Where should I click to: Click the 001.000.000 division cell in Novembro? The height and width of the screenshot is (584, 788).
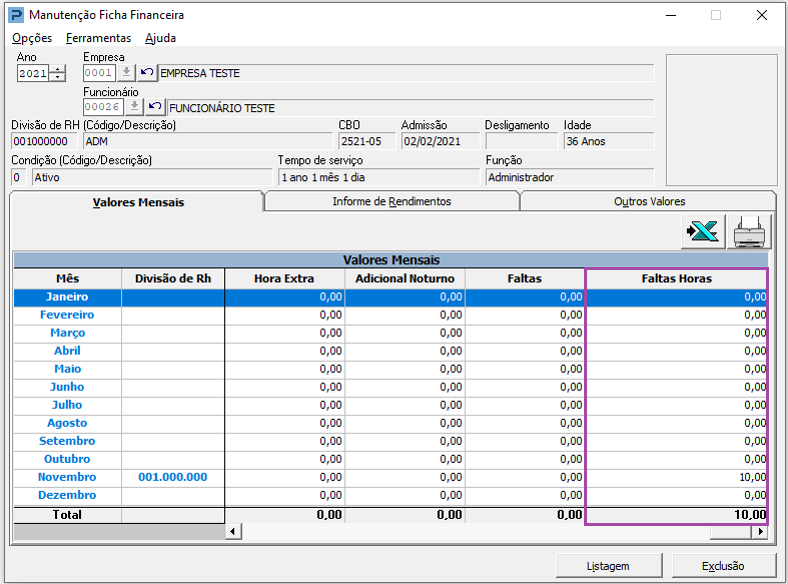pos(173,477)
